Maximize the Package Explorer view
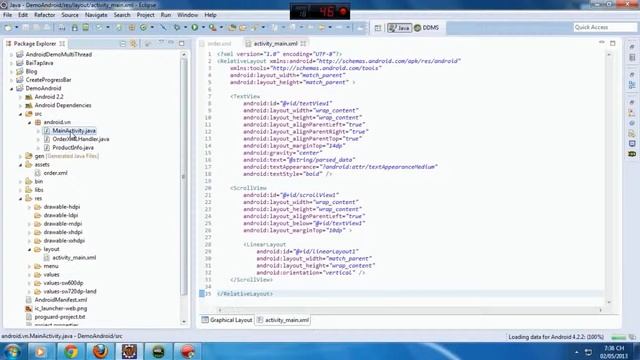The width and height of the screenshot is (640, 360). (182, 43)
